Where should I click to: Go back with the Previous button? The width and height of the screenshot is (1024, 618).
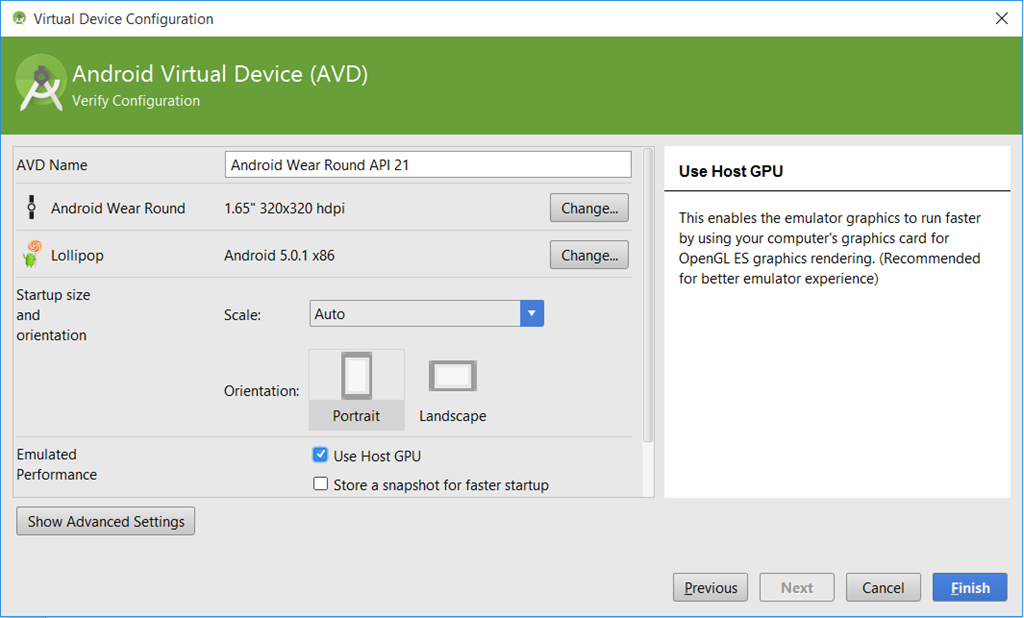click(711, 587)
